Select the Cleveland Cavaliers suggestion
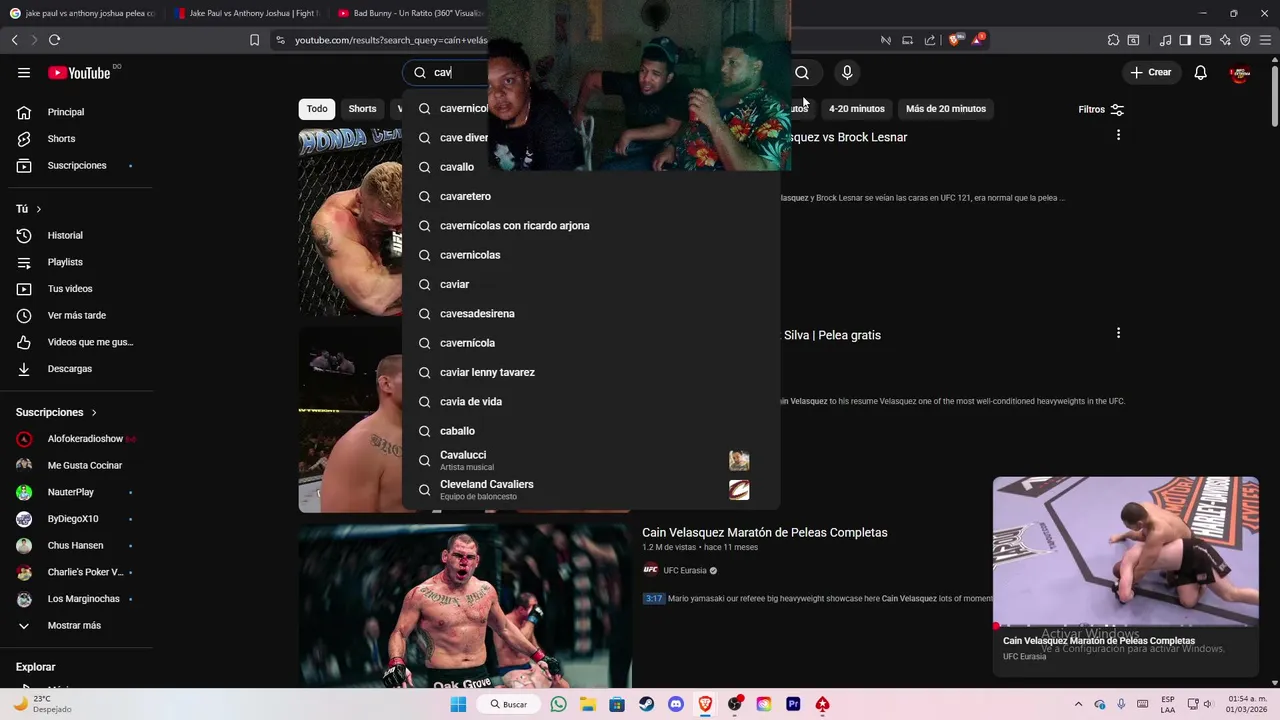The height and width of the screenshot is (720, 1280). 590,490
